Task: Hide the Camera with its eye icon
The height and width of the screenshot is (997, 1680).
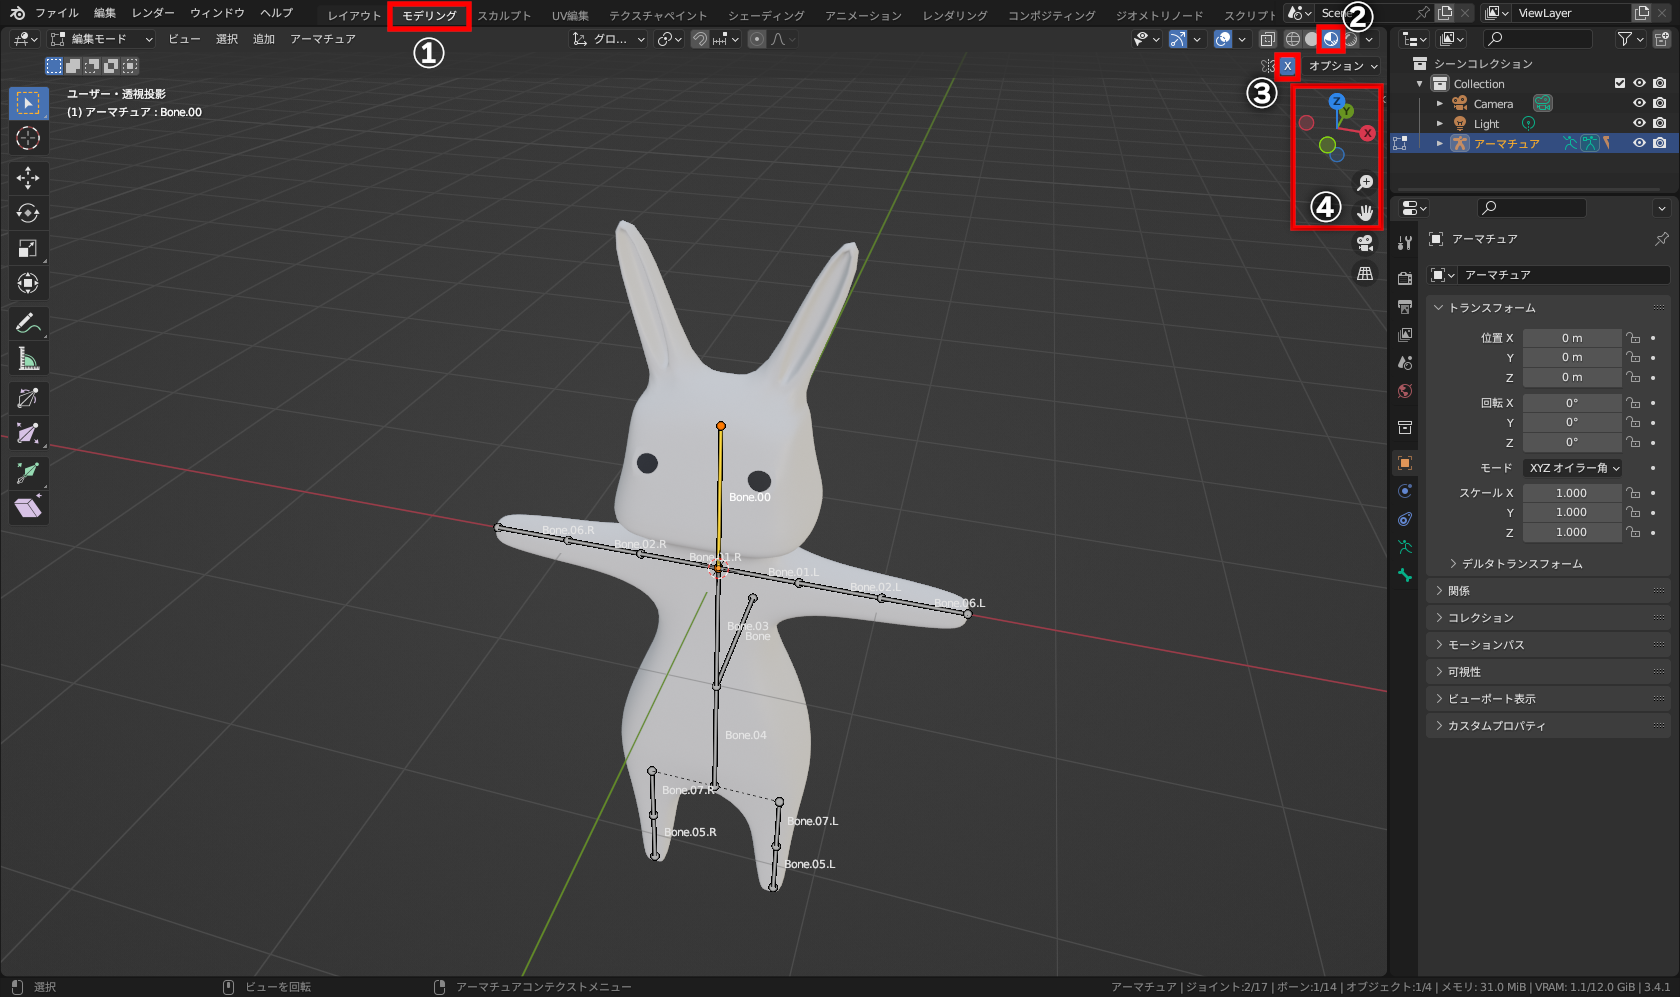Action: tap(1638, 103)
